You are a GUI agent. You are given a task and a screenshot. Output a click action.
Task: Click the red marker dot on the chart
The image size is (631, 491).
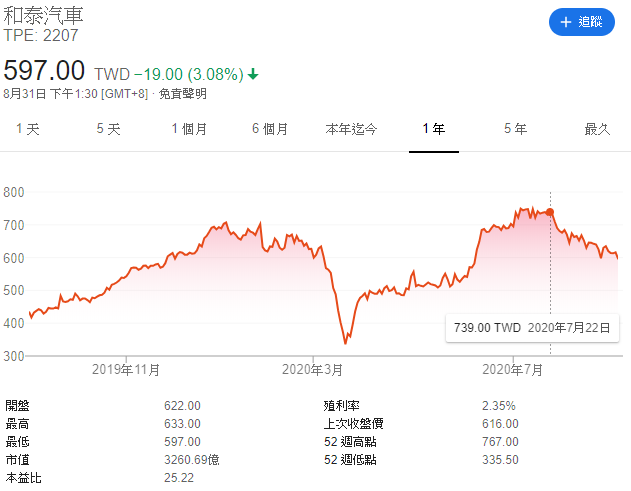point(550,212)
